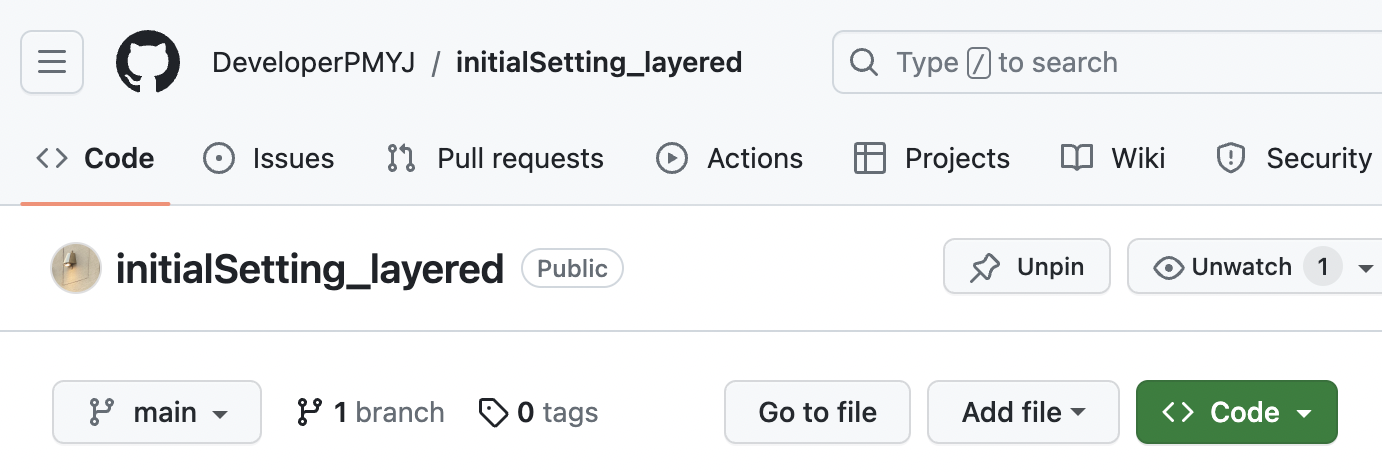Switch to the Pull requests tab
Viewport: 1382px width, 474px height.
pos(495,158)
